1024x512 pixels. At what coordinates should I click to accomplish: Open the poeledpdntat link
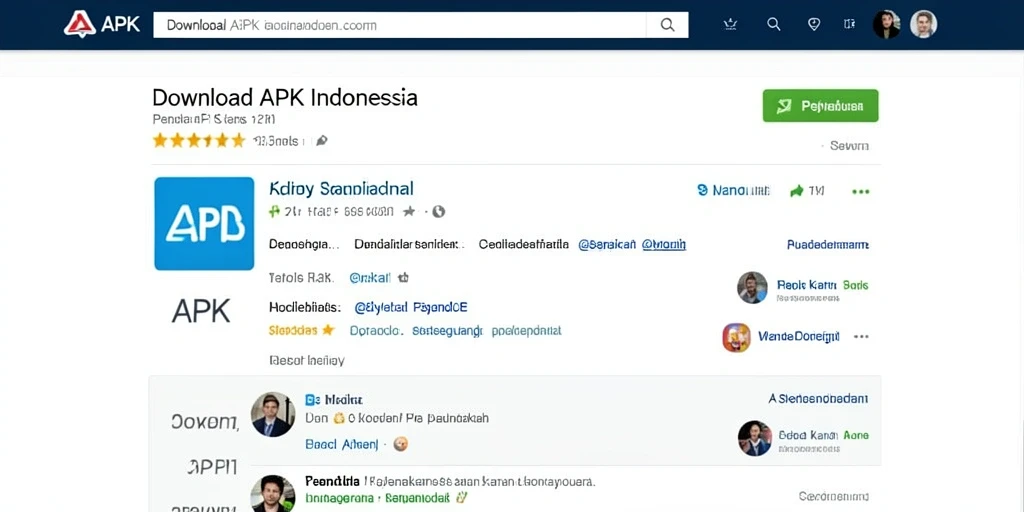[526, 331]
